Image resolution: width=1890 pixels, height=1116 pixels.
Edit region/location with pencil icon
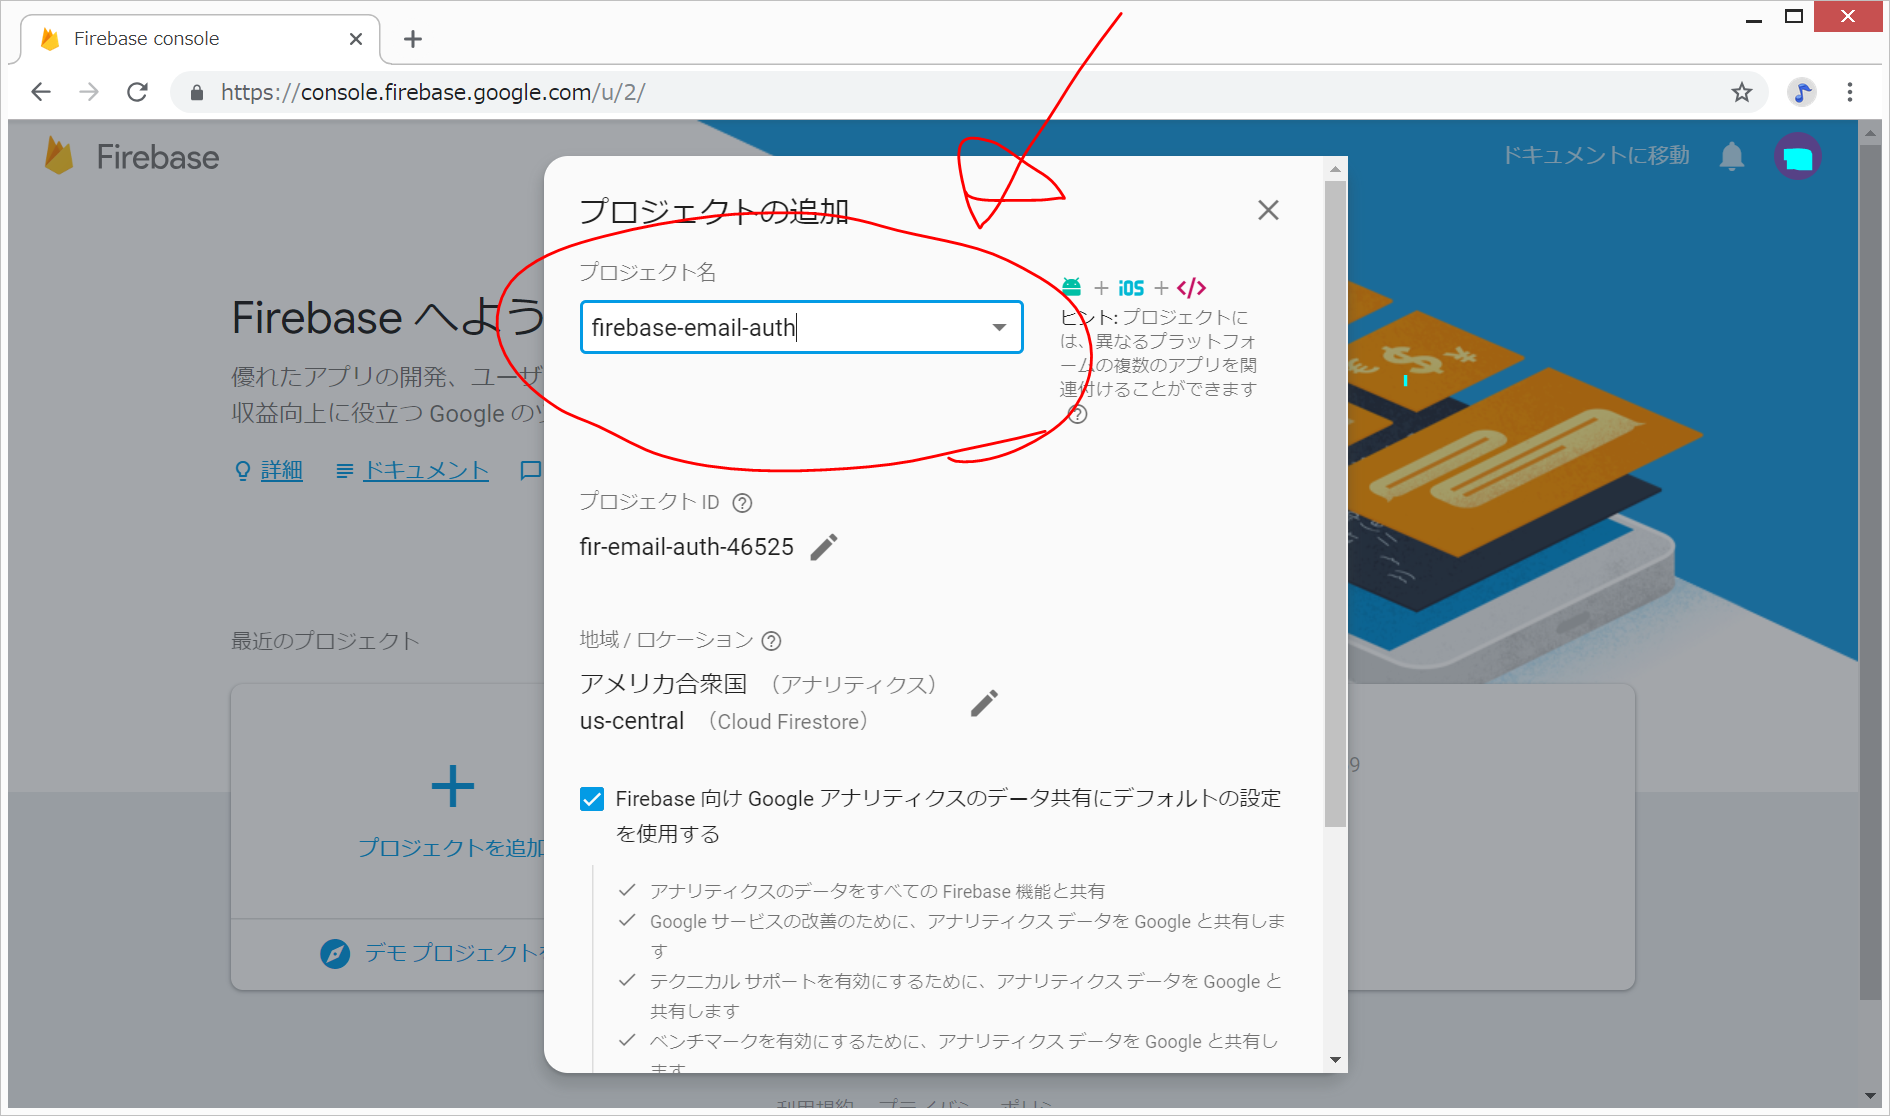(984, 703)
